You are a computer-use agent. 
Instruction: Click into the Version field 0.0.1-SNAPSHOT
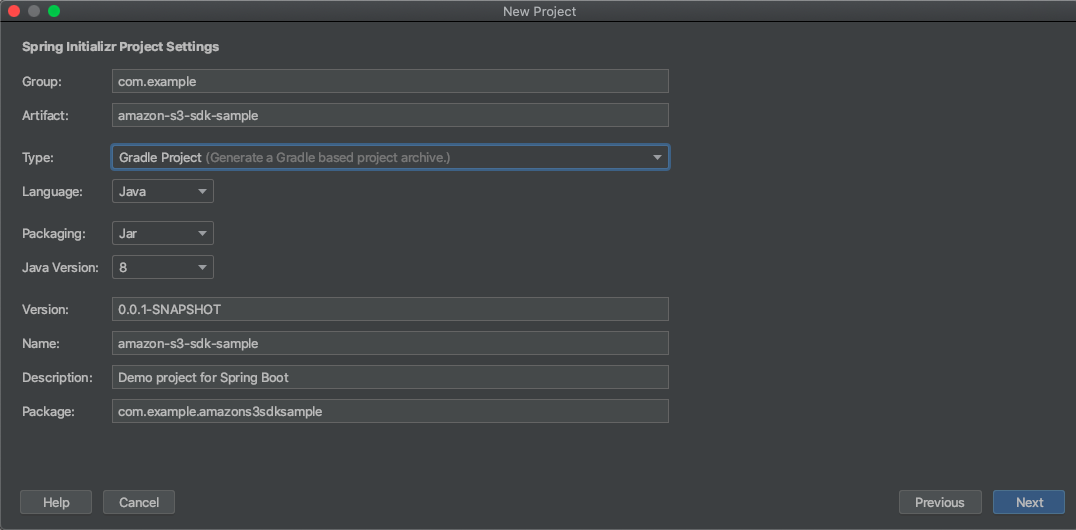coord(390,309)
